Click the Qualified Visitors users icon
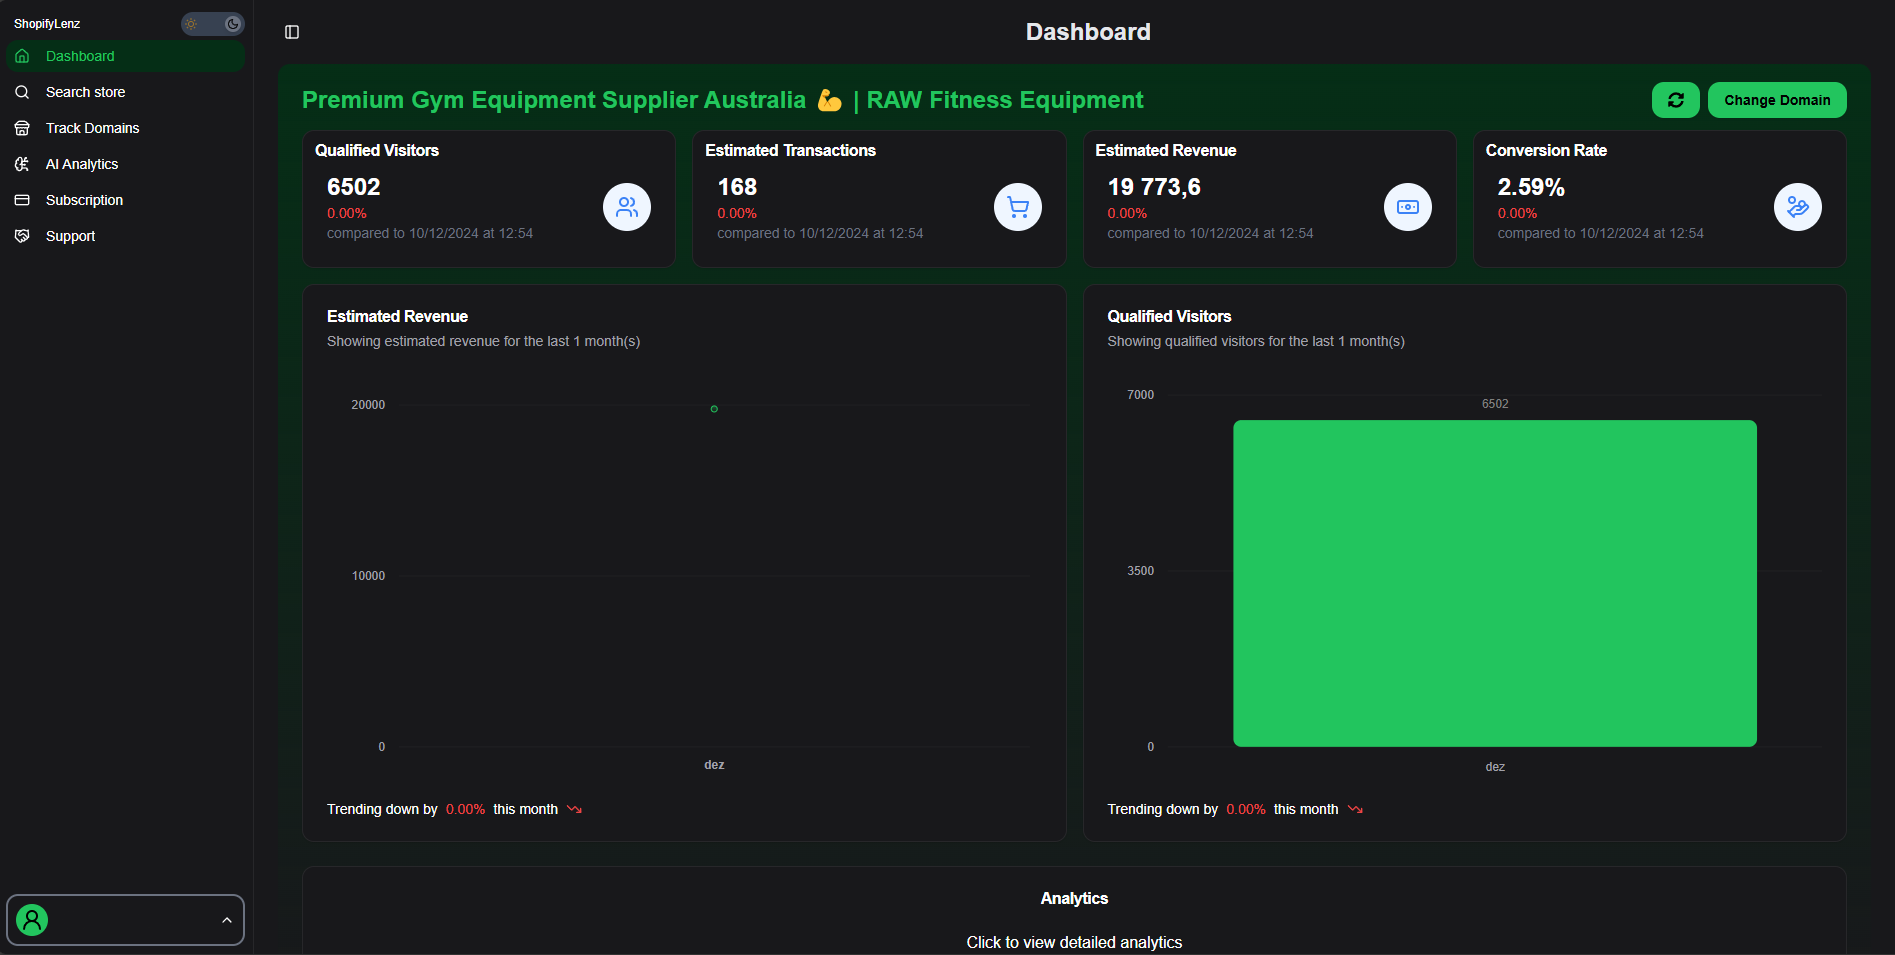Screen dimensions: 1895x955 click(x=627, y=207)
